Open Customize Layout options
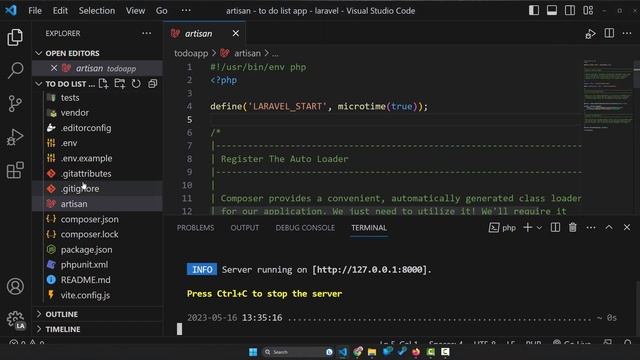This screenshot has height=360, width=640. (x=588, y=10)
